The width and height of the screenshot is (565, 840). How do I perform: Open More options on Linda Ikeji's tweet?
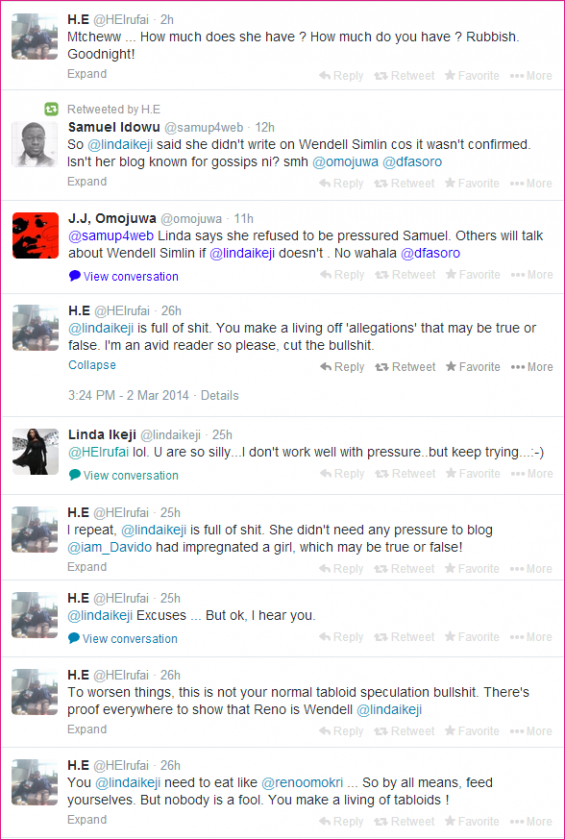[x=531, y=474]
